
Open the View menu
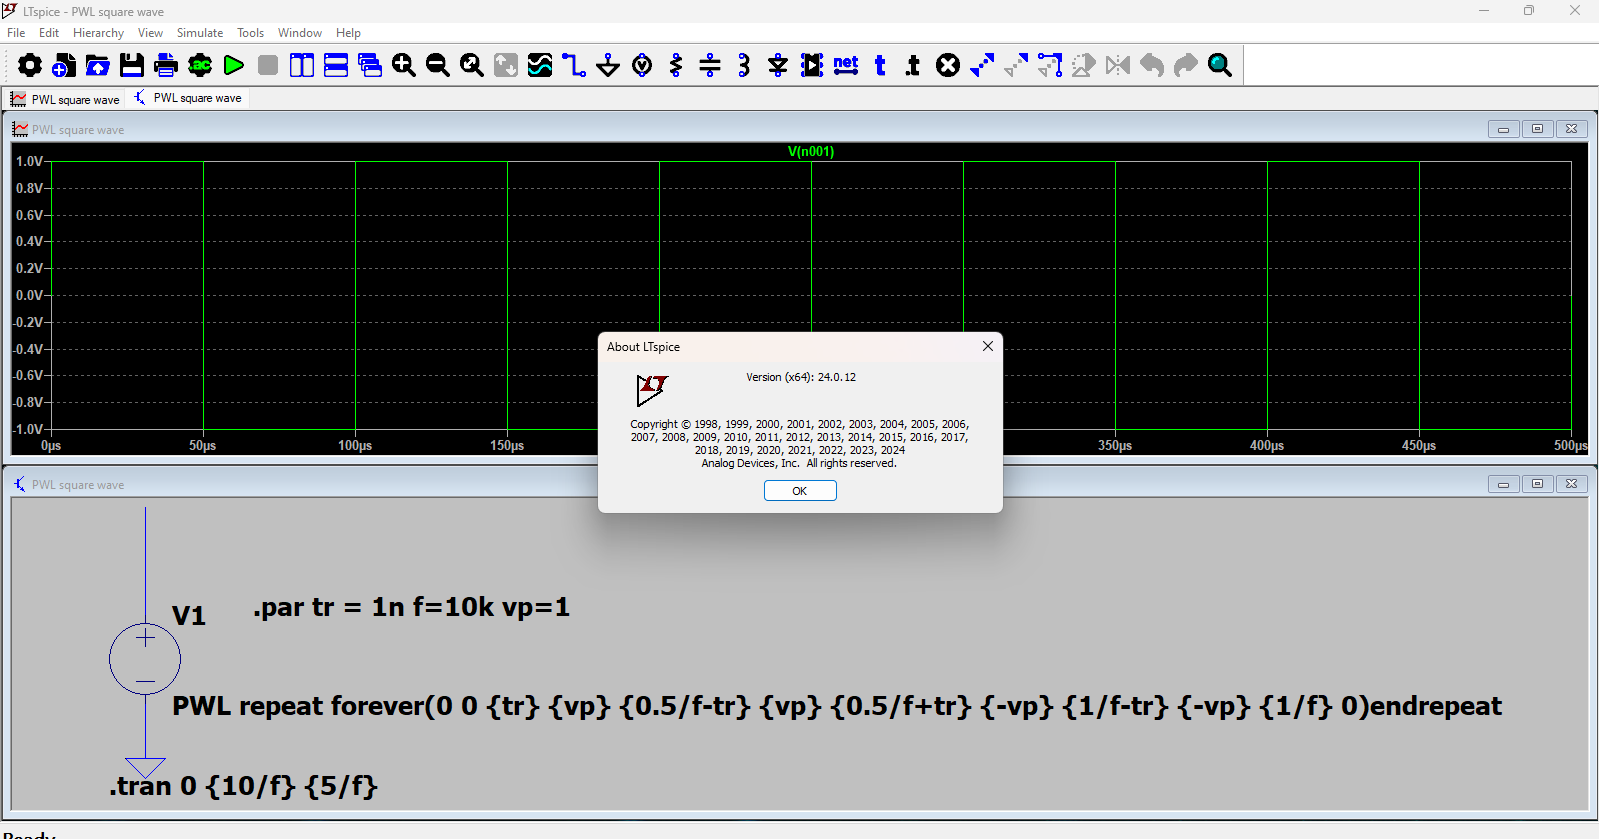150,33
